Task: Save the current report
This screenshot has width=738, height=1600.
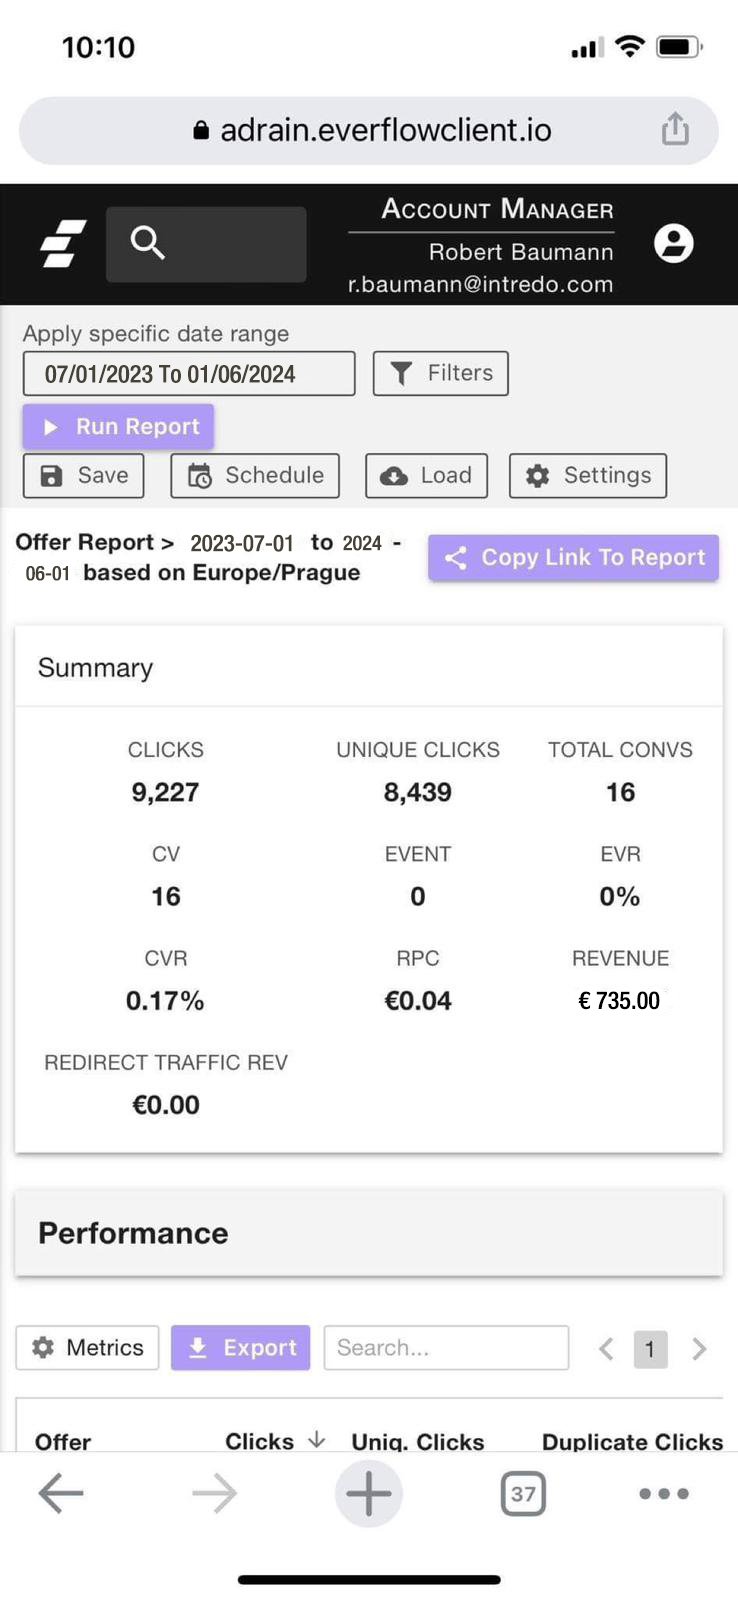Action: (84, 476)
